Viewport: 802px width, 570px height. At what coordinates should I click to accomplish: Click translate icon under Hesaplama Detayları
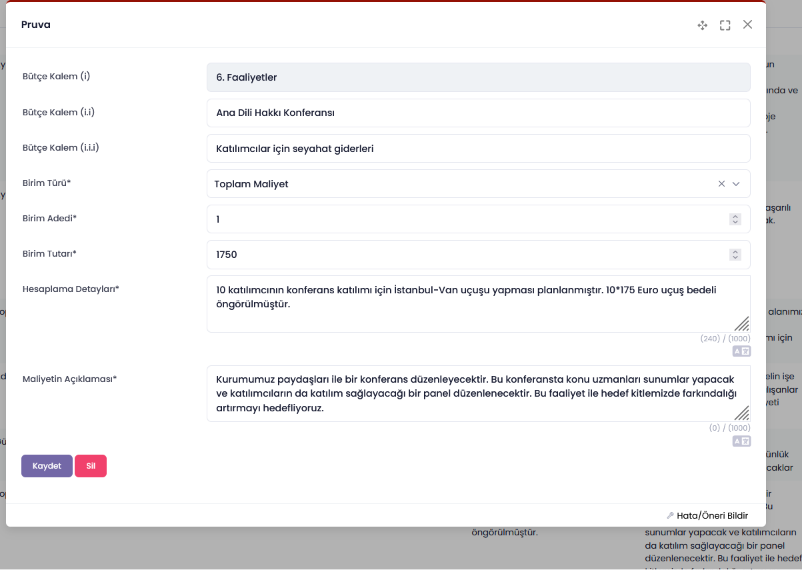[741, 351]
